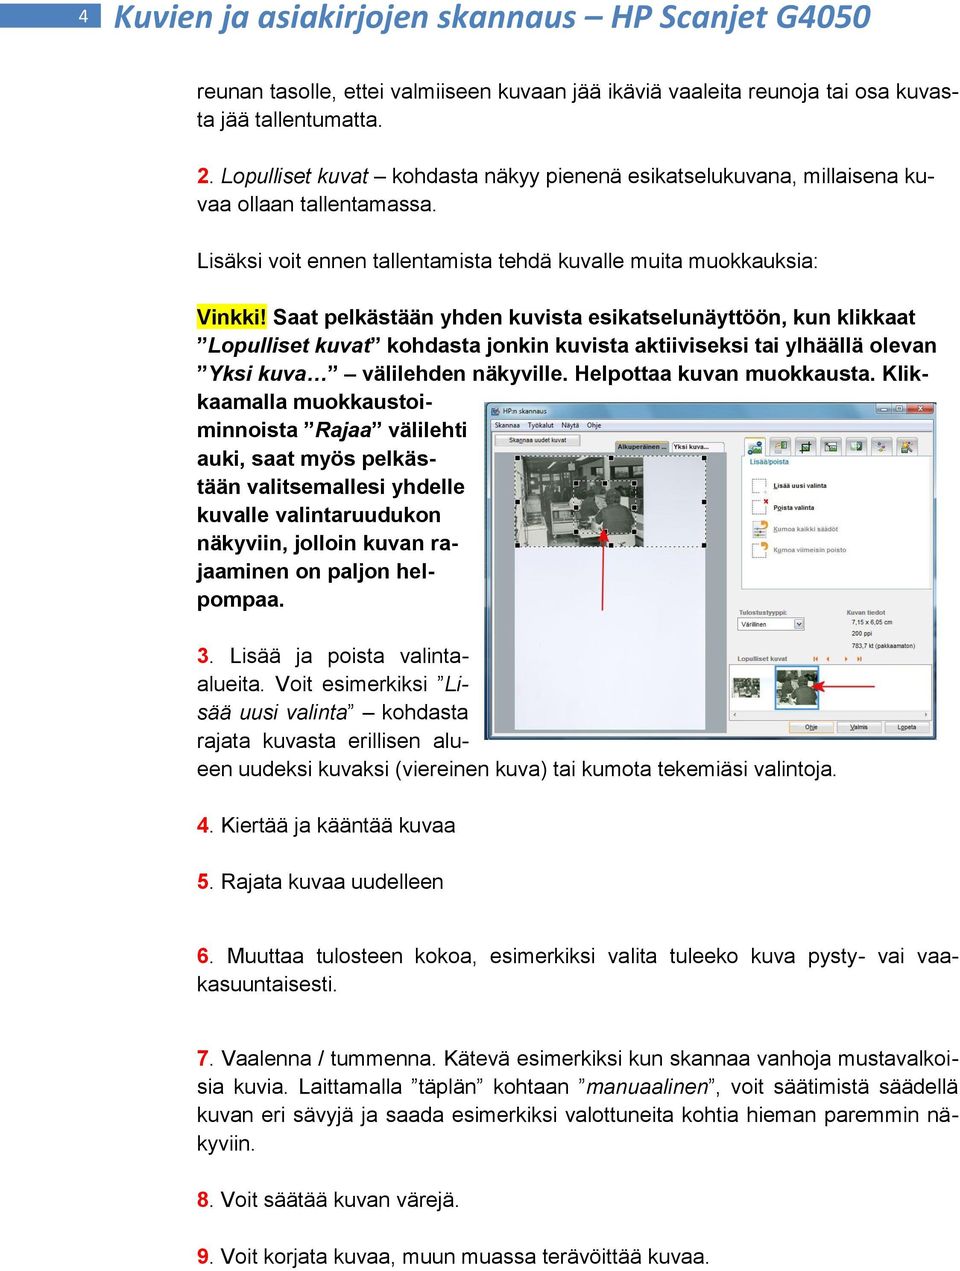The width and height of the screenshot is (960, 1271).
Task: Click the Valmis button
Action: point(859,727)
